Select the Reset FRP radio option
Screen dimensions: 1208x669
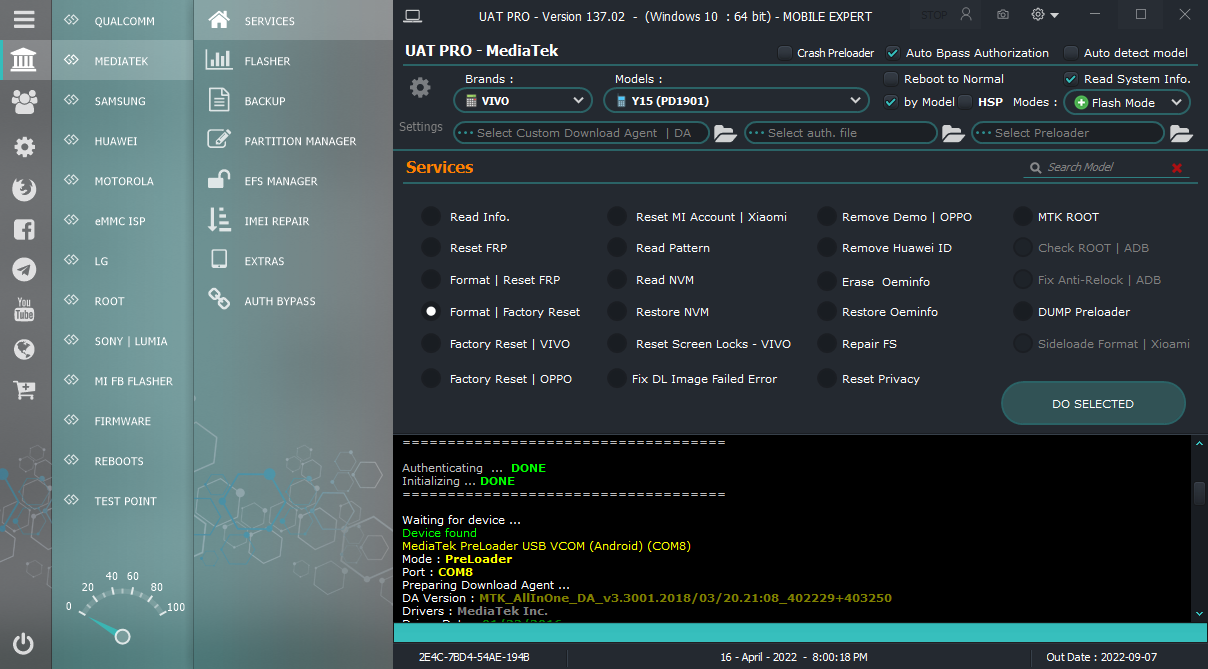pyautogui.click(x=431, y=248)
